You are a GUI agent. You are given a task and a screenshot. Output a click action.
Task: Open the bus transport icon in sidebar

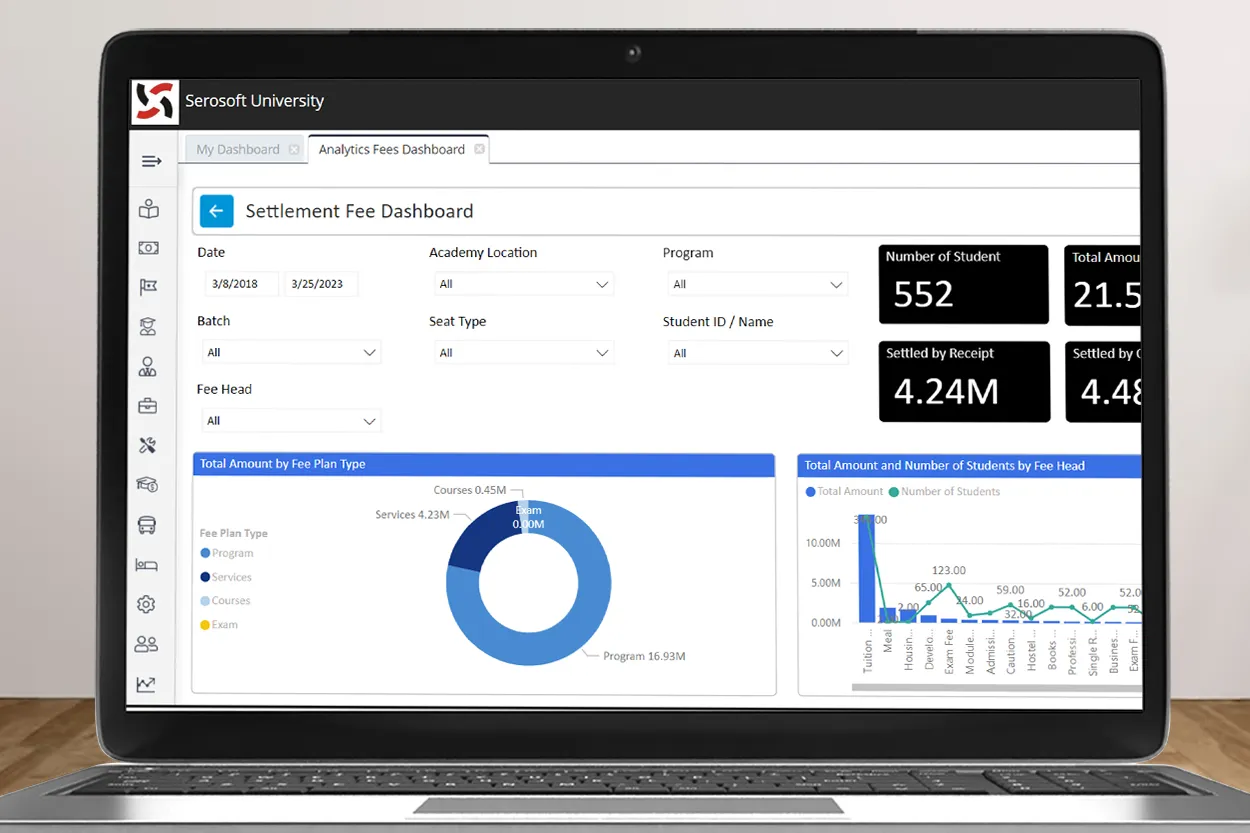pos(147,525)
